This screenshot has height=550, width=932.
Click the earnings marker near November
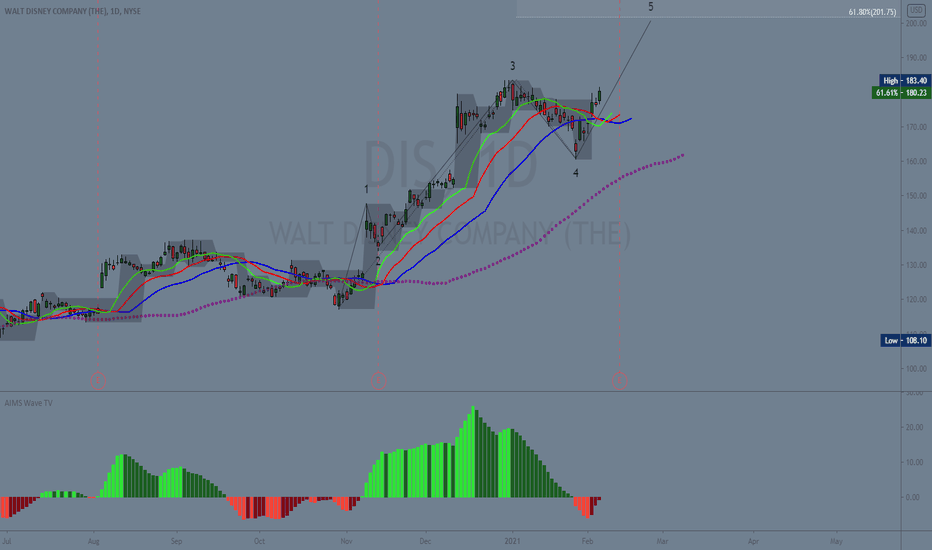point(378,381)
